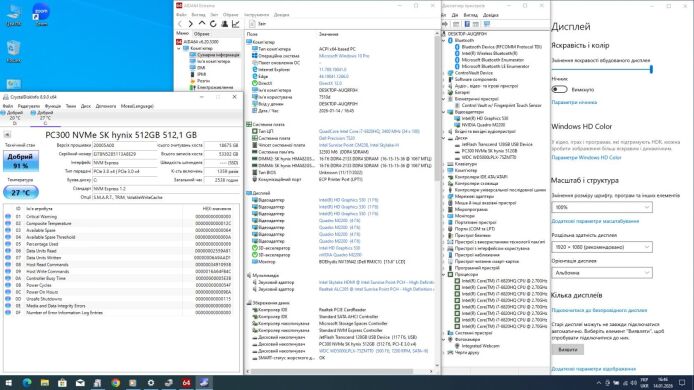Screen dimensions: 694x390
Task: Launch Google Chrome from the taskbar
Action: pyautogui.click(x=116, y=382)
